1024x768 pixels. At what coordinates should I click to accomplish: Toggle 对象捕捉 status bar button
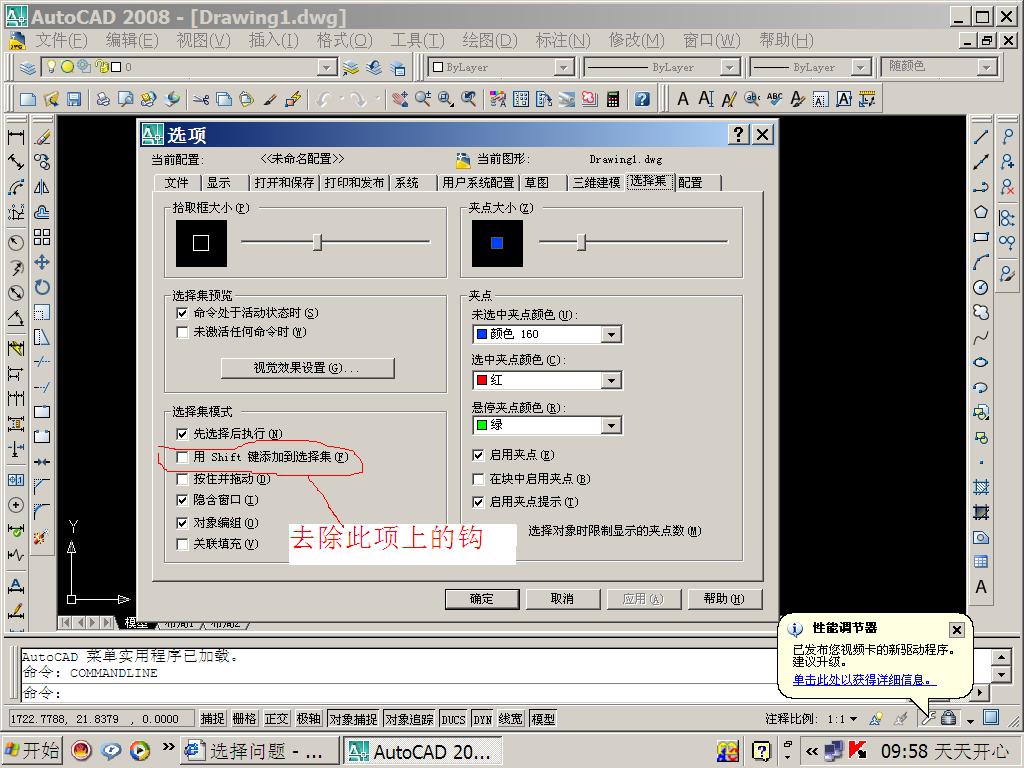click(x=353, y=719)
